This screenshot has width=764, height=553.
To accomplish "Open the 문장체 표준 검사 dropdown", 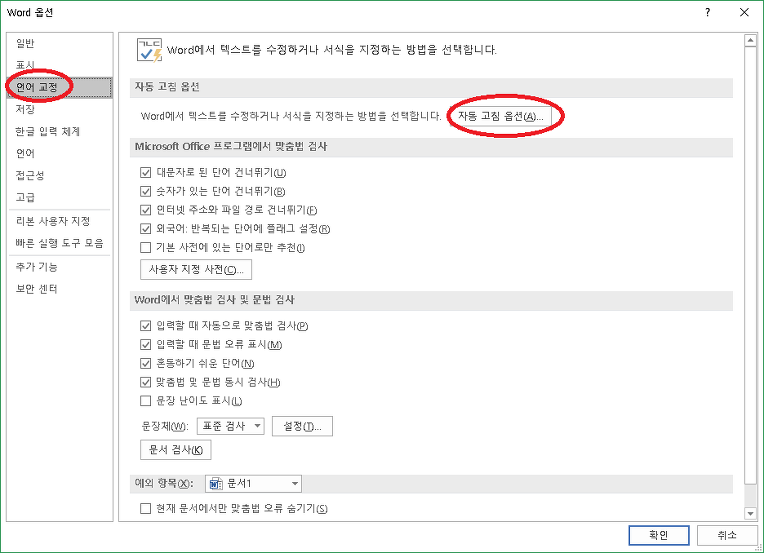I will [x=230, y=426].
